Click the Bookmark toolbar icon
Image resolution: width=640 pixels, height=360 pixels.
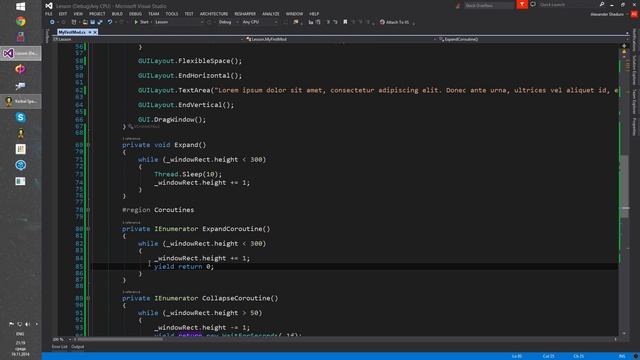coord(345,22)
